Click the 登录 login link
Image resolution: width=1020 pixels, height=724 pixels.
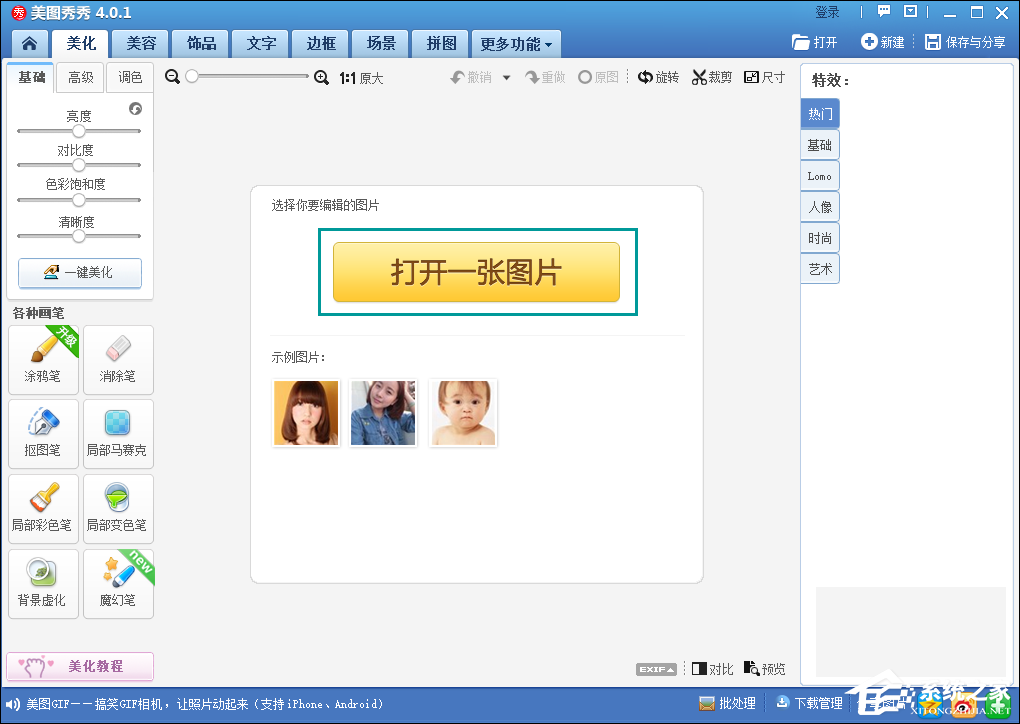click(x=827, y=12)
